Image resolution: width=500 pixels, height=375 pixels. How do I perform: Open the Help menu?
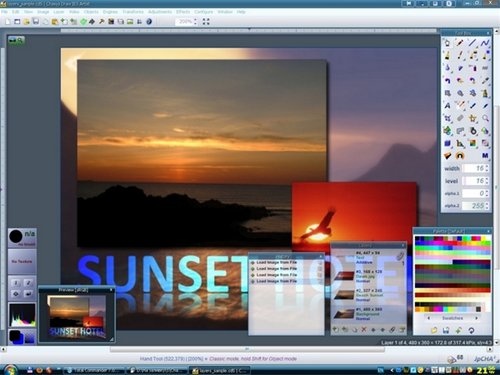pos(241,12)
